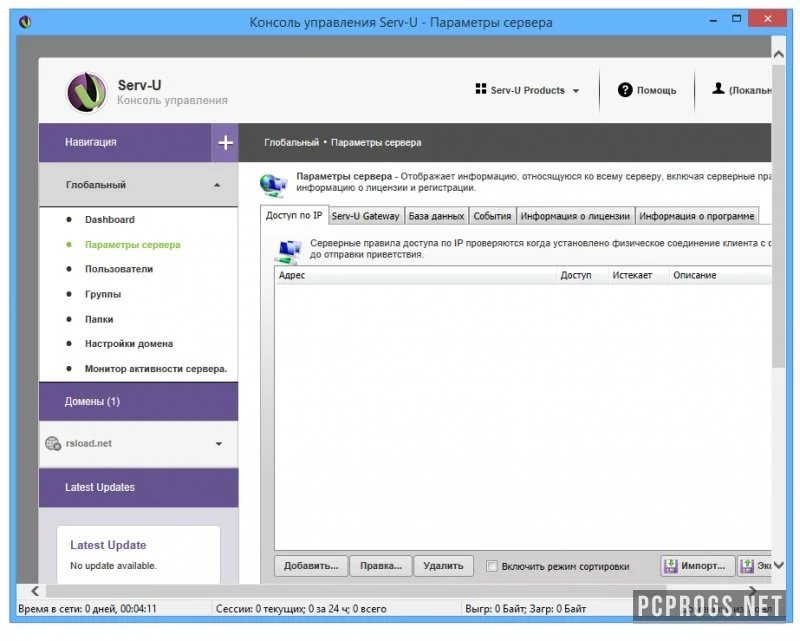Click the Домены (1) section header
Image resolution: width=800 pixels, height=641 pixels.
point(138,402)
